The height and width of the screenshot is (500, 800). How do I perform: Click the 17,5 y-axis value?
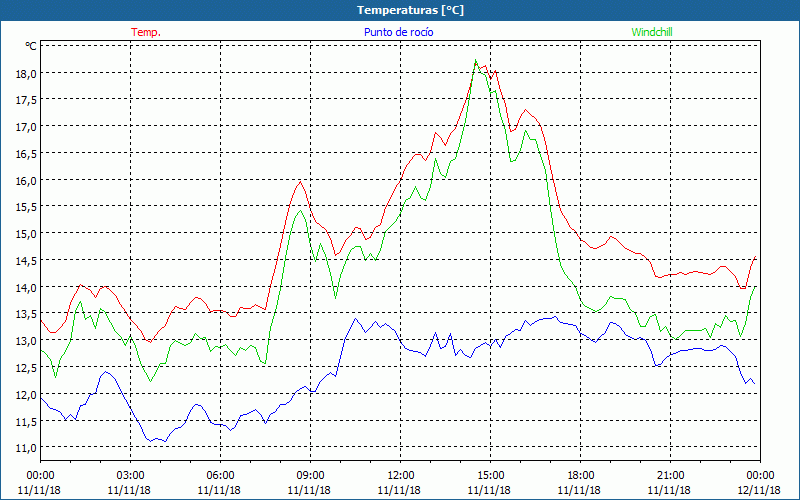(27, 100)
